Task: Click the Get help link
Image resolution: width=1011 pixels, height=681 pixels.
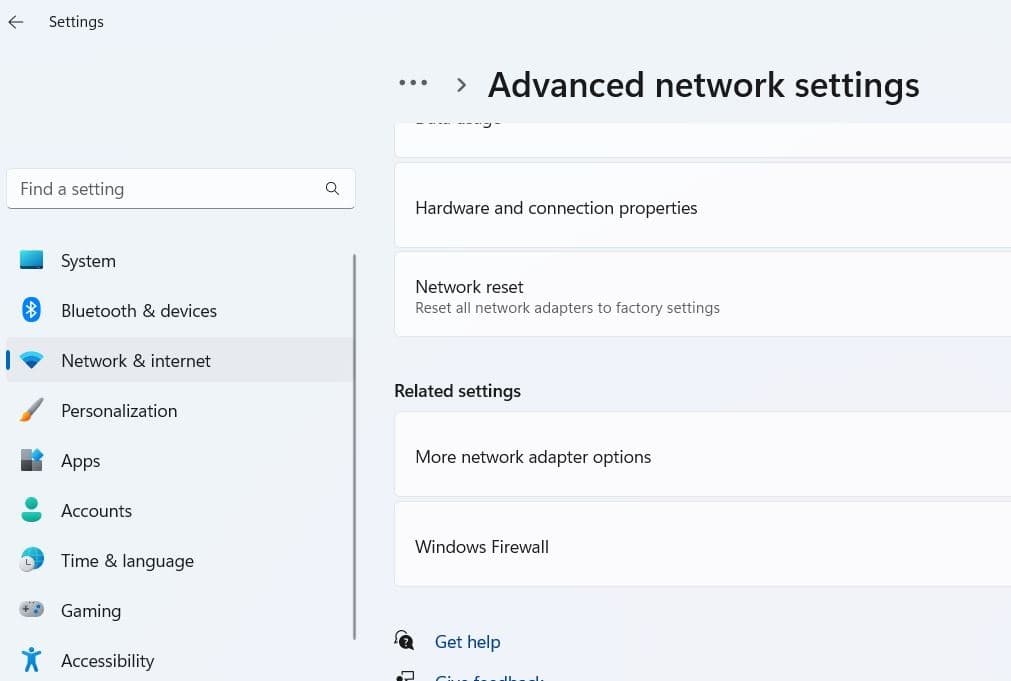Action: click(467, 642)
